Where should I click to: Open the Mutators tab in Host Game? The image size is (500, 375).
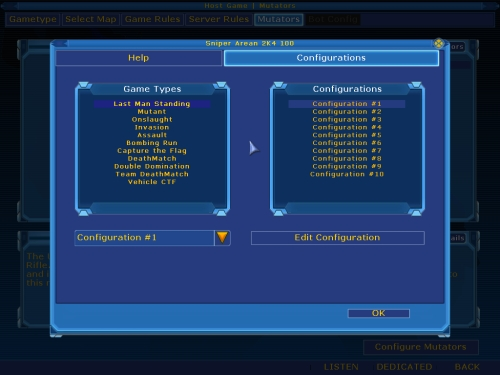(279, 19)
